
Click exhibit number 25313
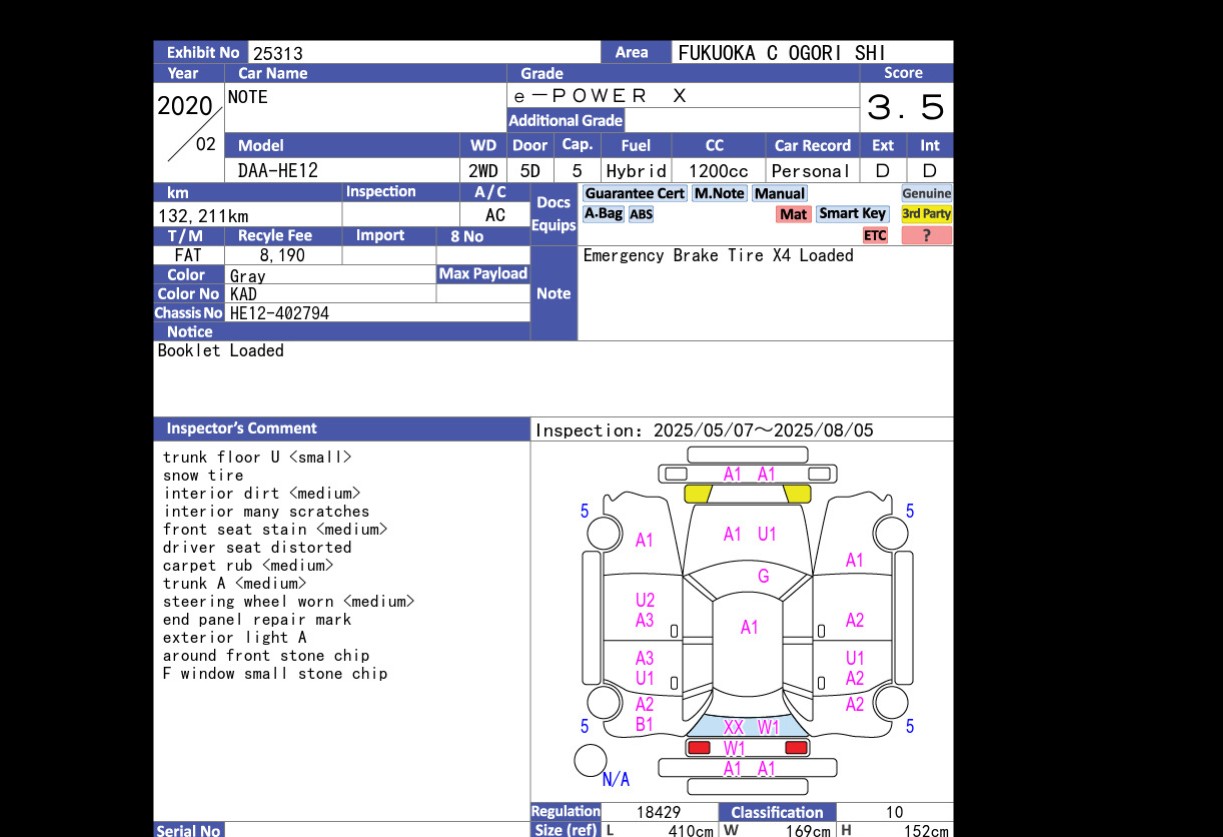[277, 54]
